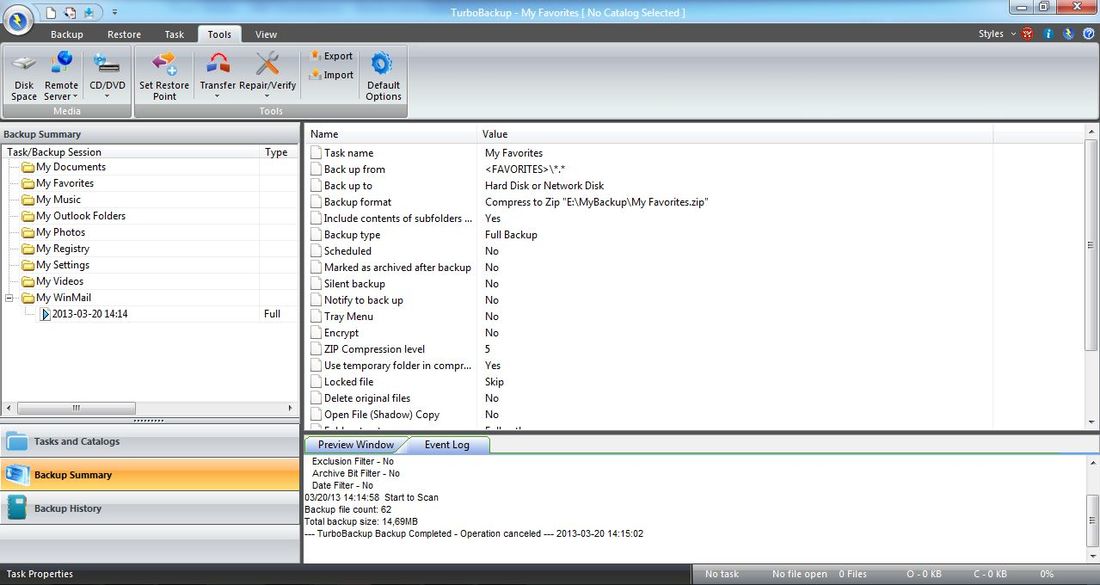
Task: Click the download-arrow quick access icon
Action: [89, 13]
